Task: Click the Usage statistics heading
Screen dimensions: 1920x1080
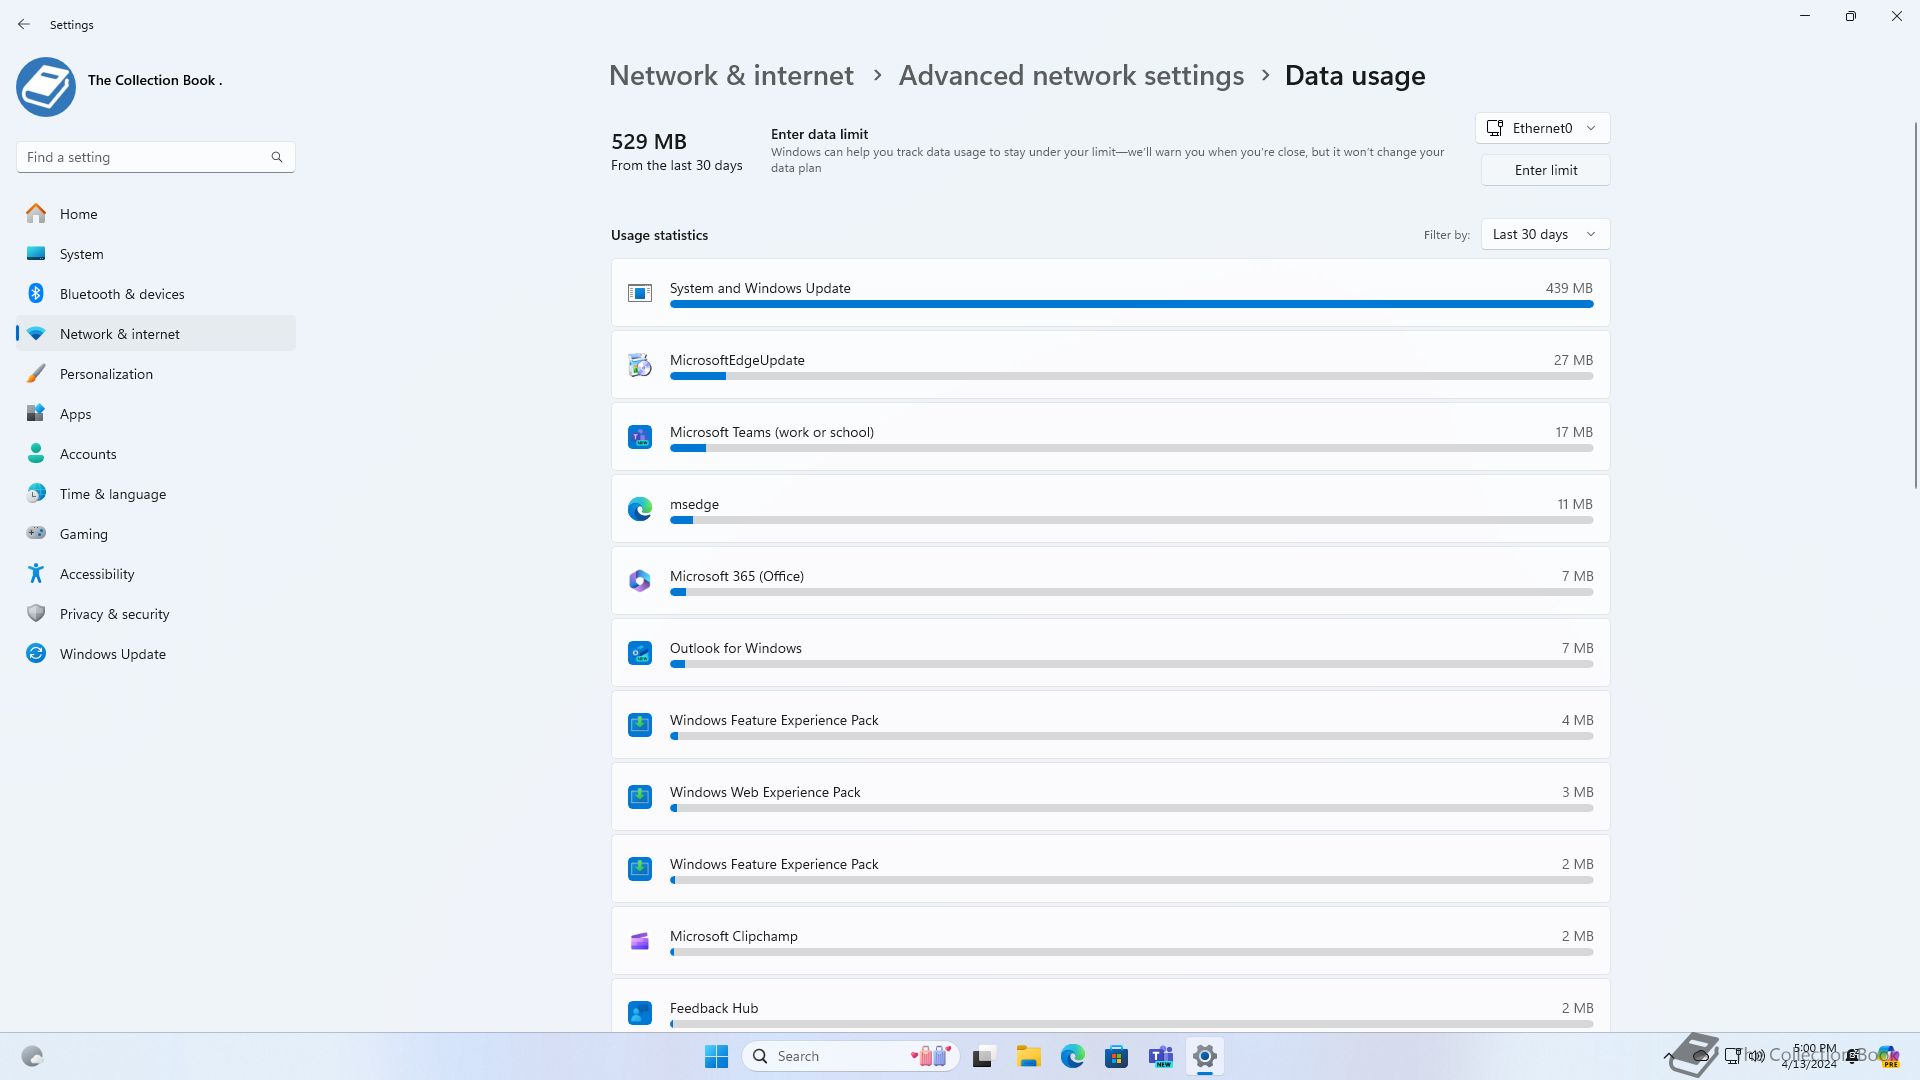Action: point(659,235)
